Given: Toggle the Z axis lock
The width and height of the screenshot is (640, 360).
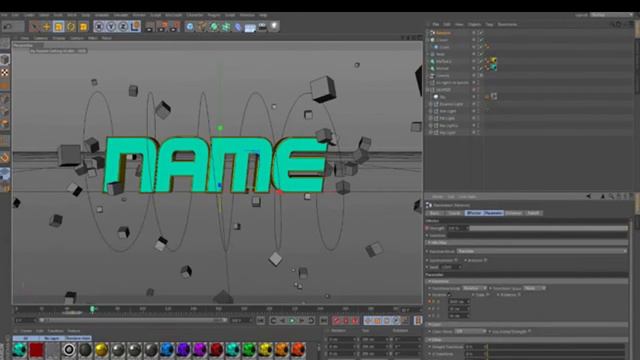Looking at the screenshot, I should point(123,27).
